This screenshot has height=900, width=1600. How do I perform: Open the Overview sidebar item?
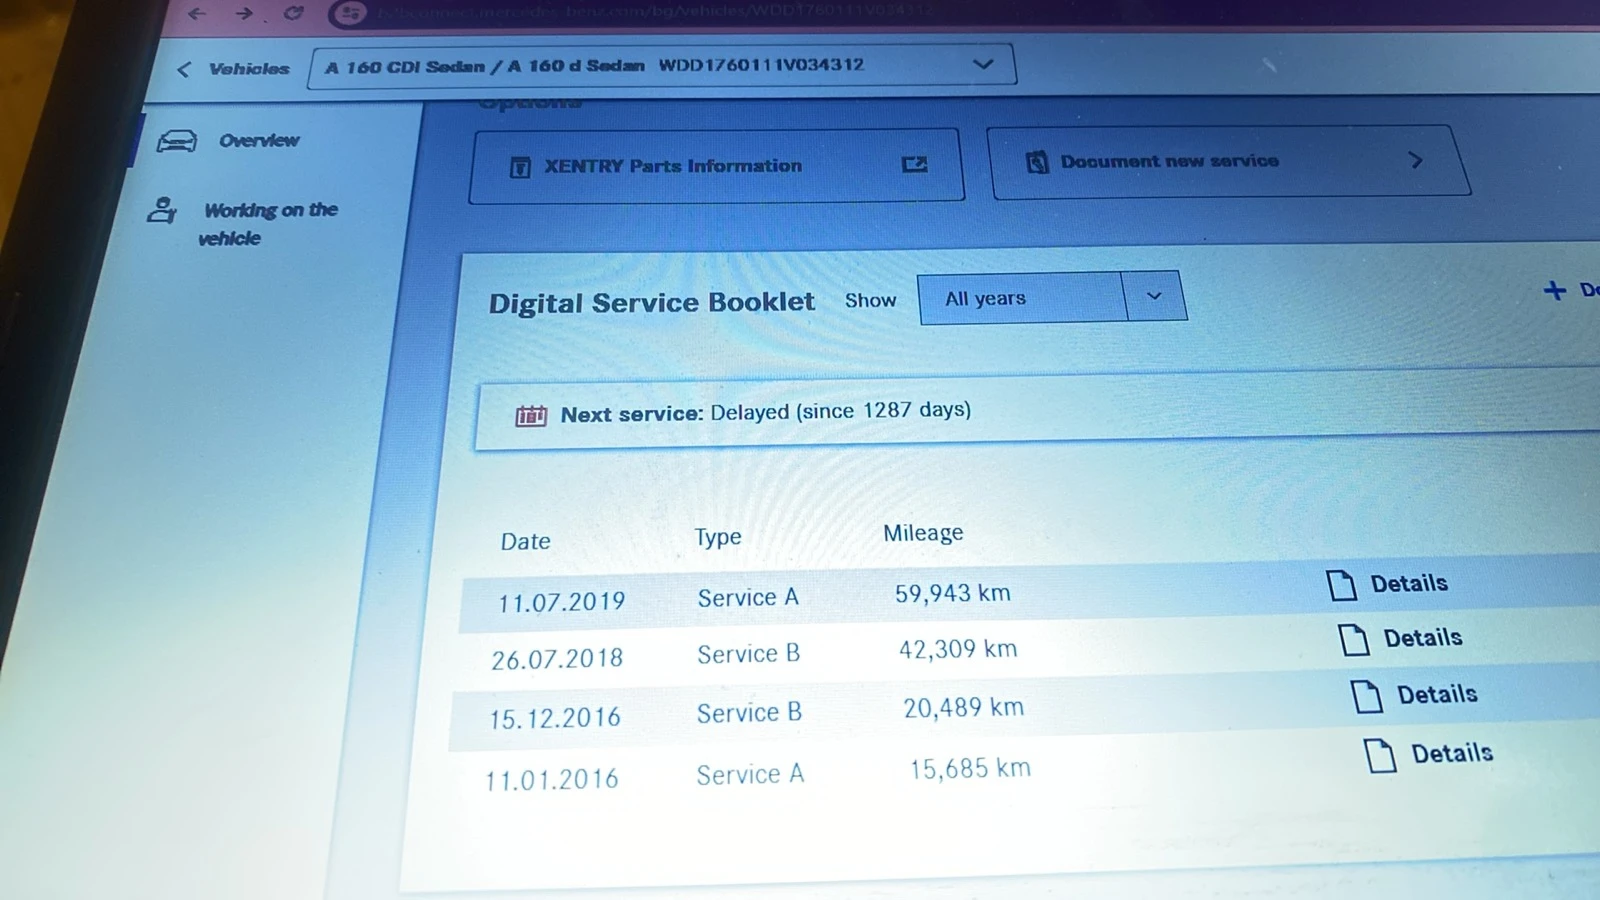(228, 141)
